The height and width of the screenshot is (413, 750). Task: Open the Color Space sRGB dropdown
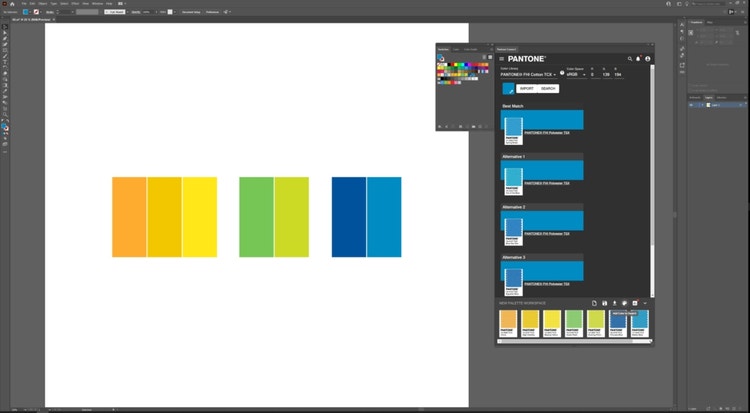click(x=576, y=75)
